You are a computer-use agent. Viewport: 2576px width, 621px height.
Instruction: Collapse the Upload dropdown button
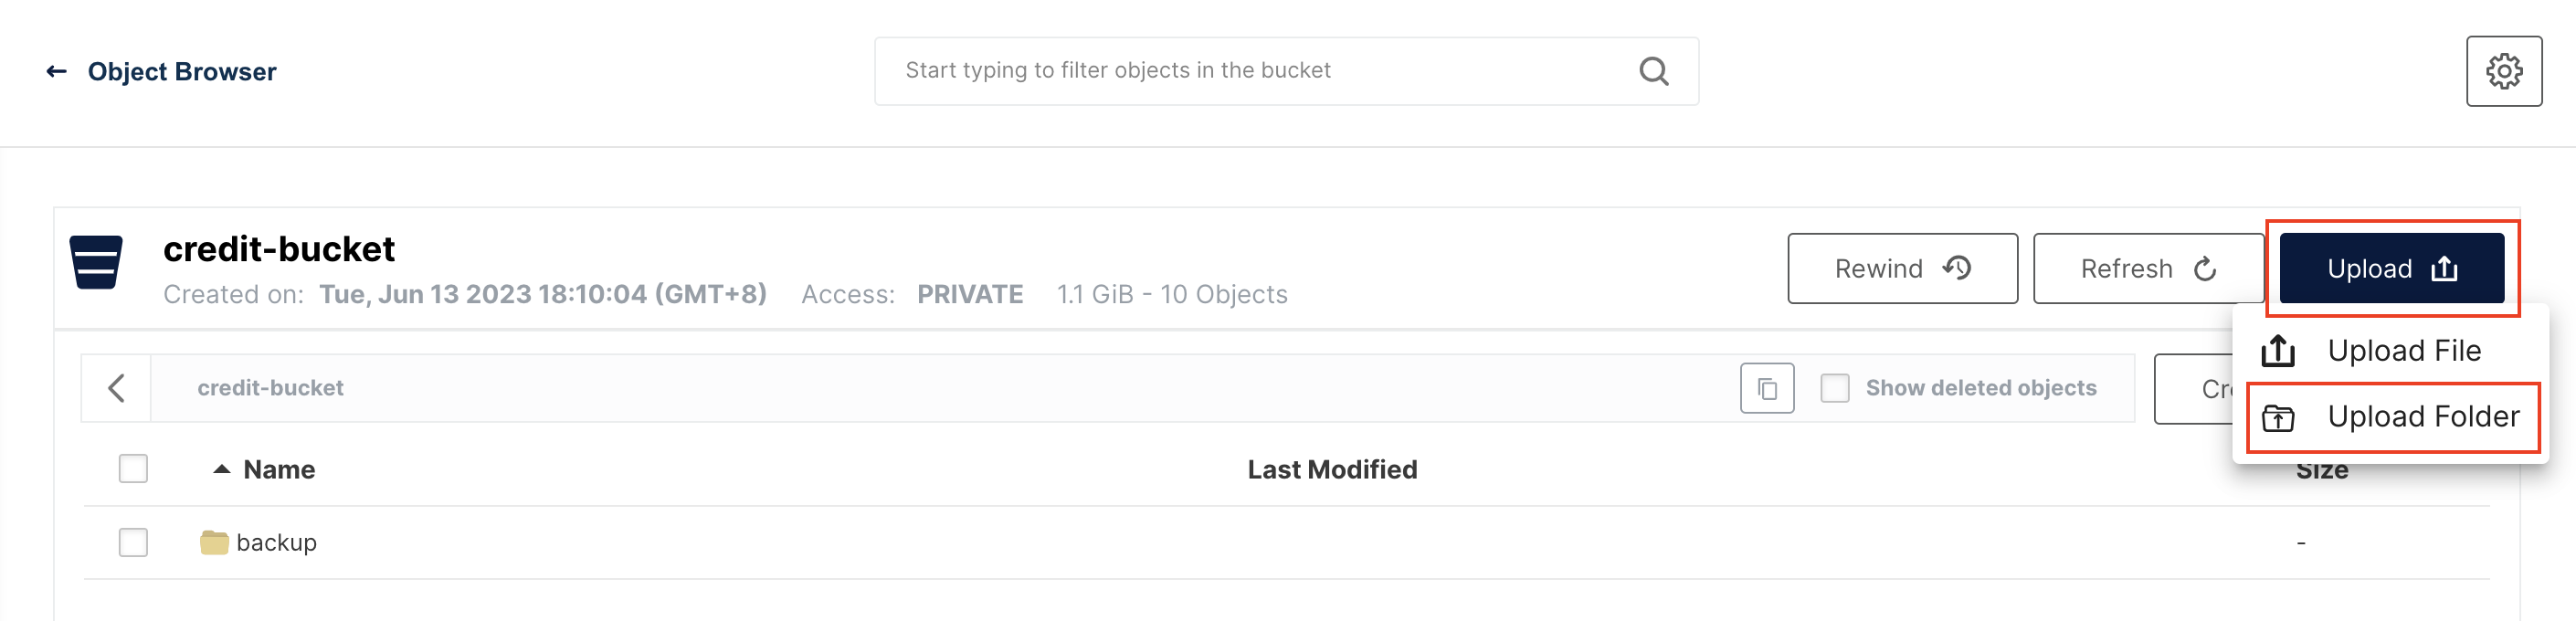2391,268
